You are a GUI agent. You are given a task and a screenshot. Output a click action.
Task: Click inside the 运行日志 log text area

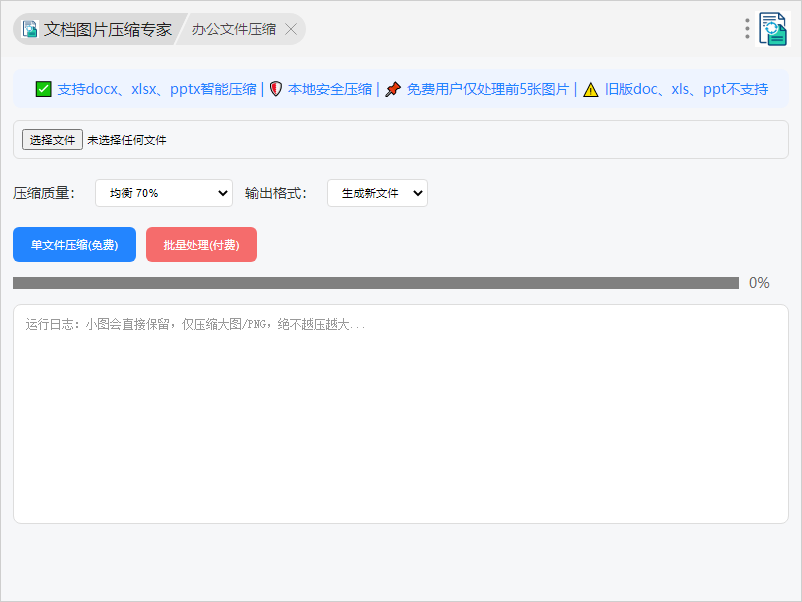point(400,420)
